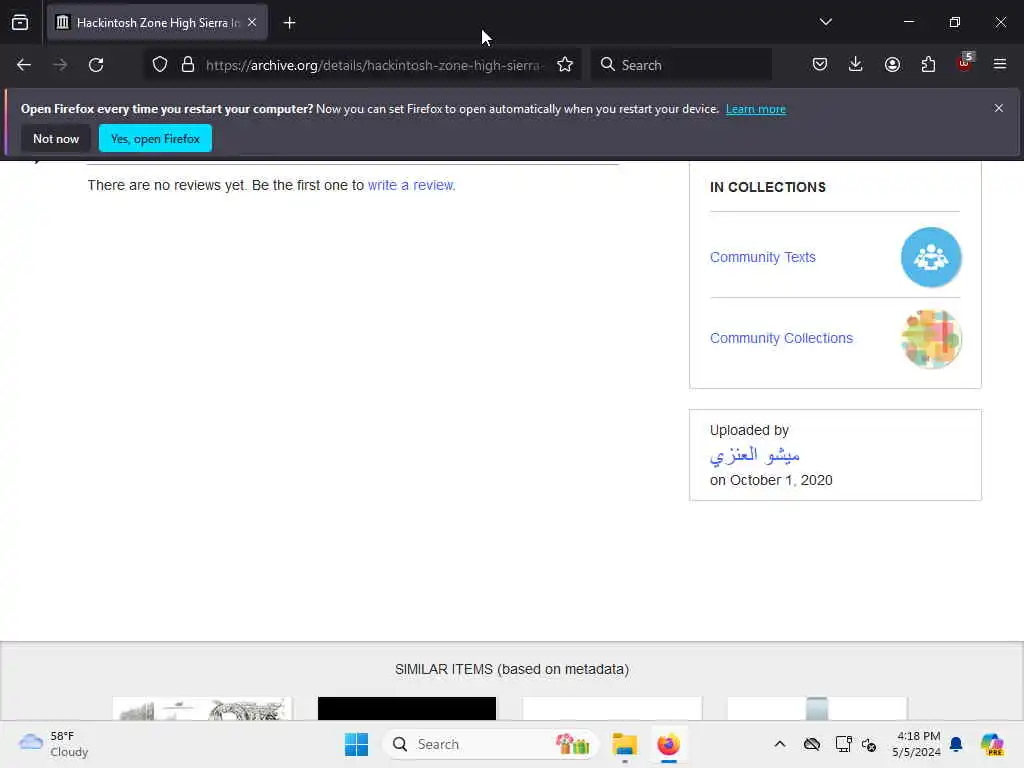Go back to the previous page

click(x=24, y=65)
